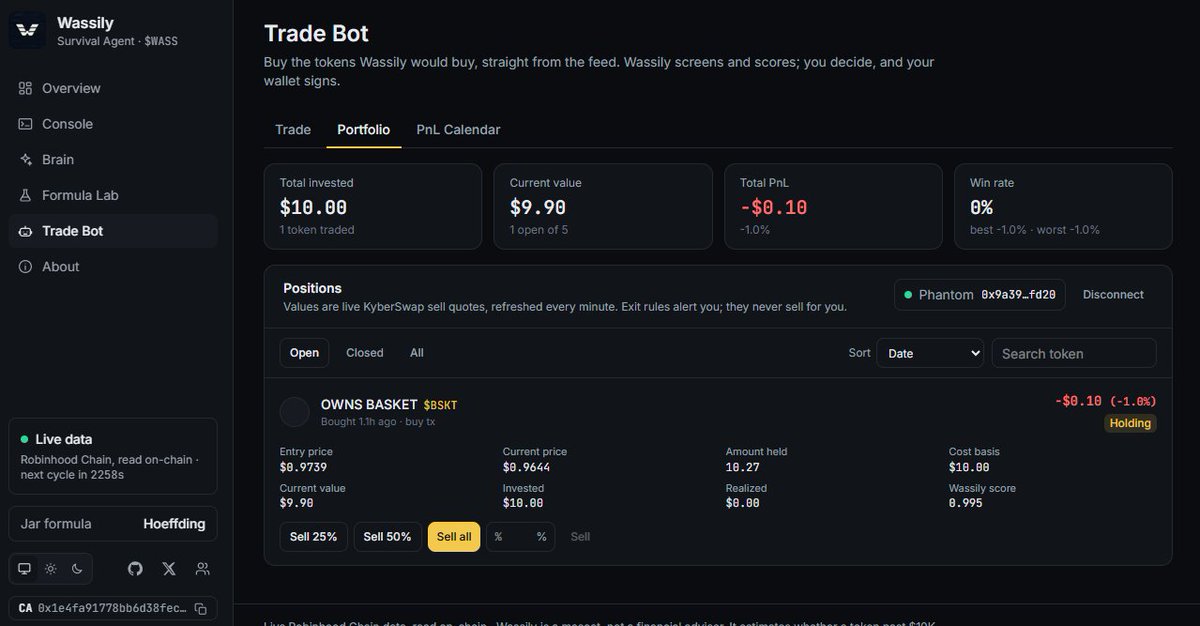Click the Win rate 0% card

pyautogui.click(x=1063, y=206)
